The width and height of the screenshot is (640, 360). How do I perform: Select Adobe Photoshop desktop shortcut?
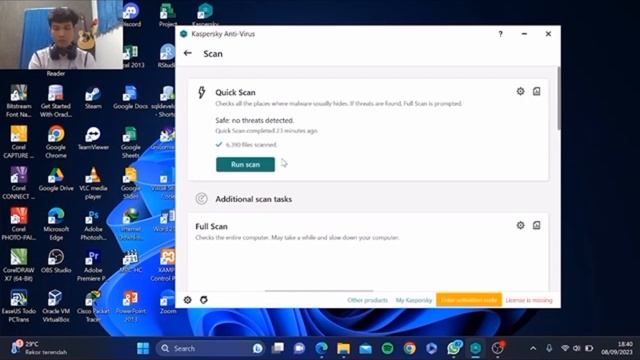(x=93, y=224)
